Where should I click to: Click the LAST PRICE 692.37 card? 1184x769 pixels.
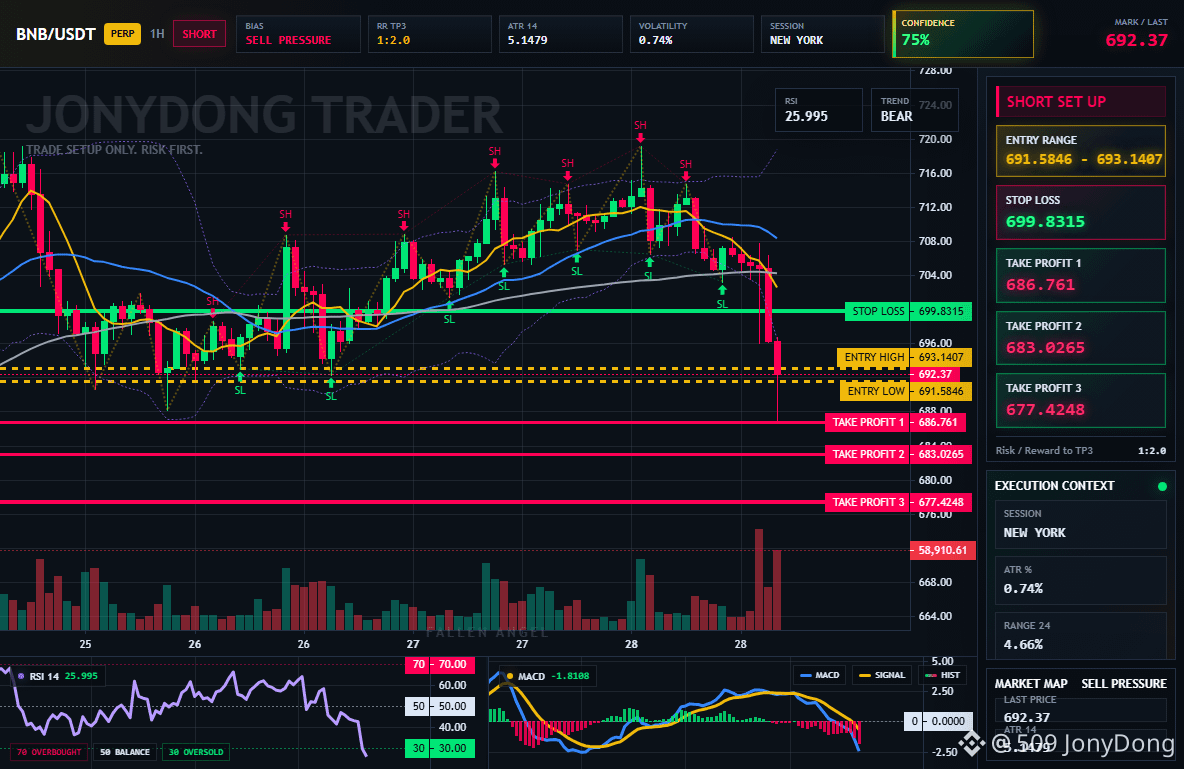tap(1081, 709)
